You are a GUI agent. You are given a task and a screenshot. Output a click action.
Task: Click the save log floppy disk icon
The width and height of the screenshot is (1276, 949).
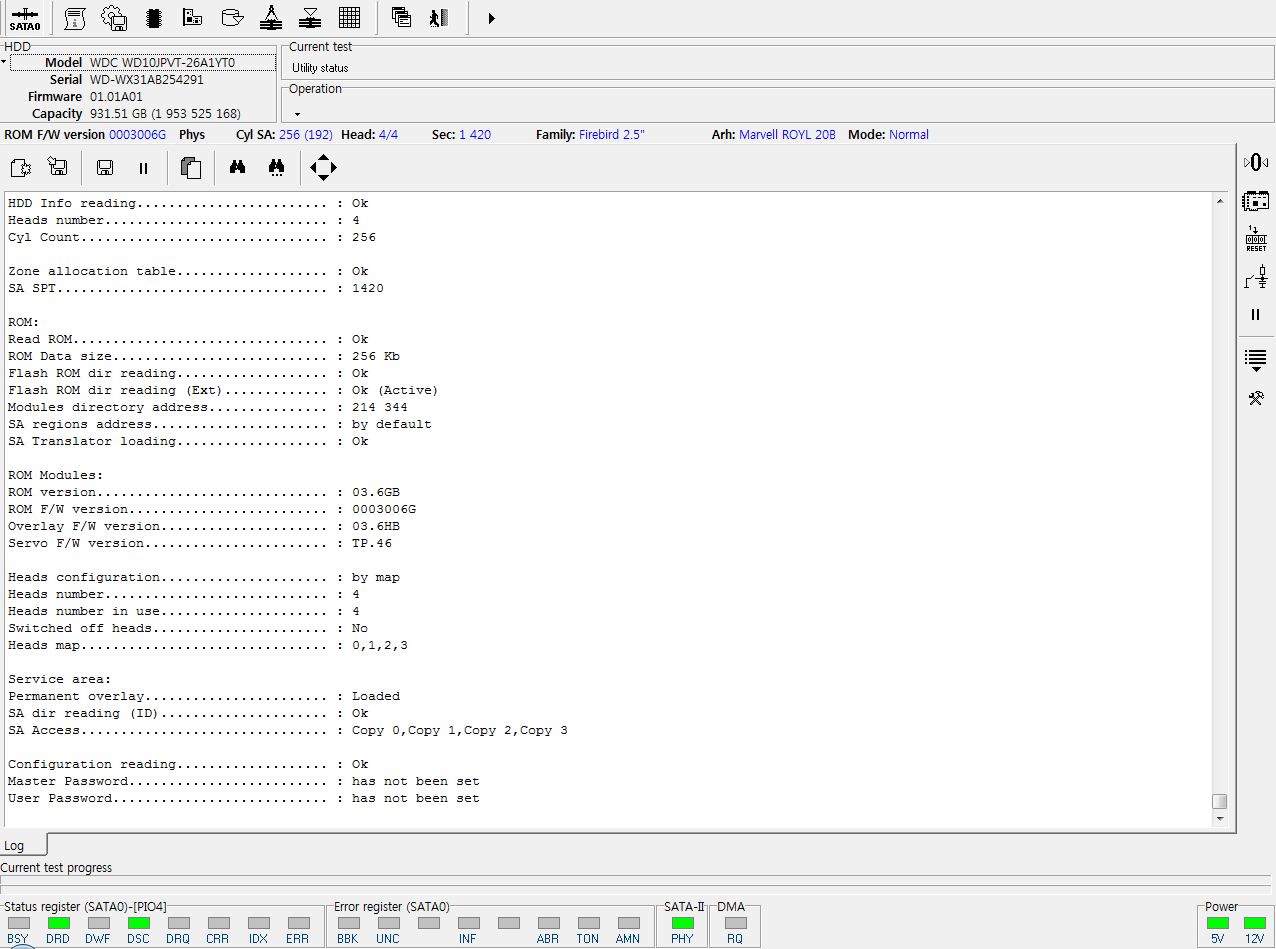click(104, 168)
